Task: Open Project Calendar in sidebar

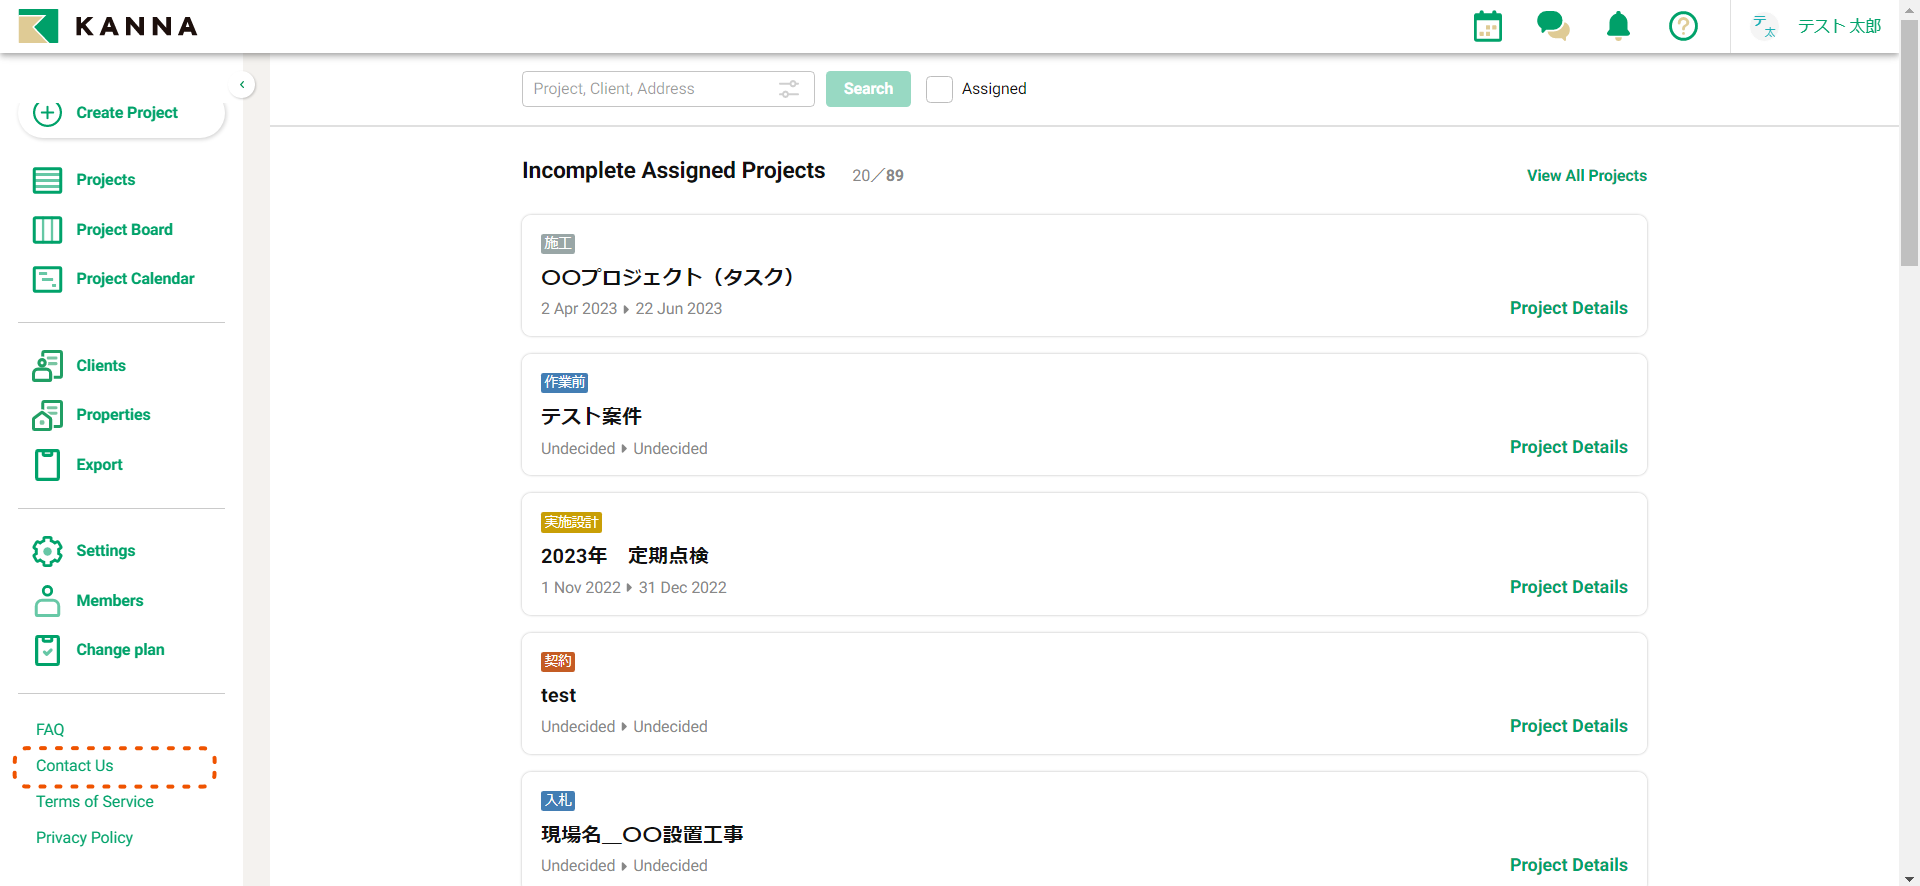Action: [135, 279]
